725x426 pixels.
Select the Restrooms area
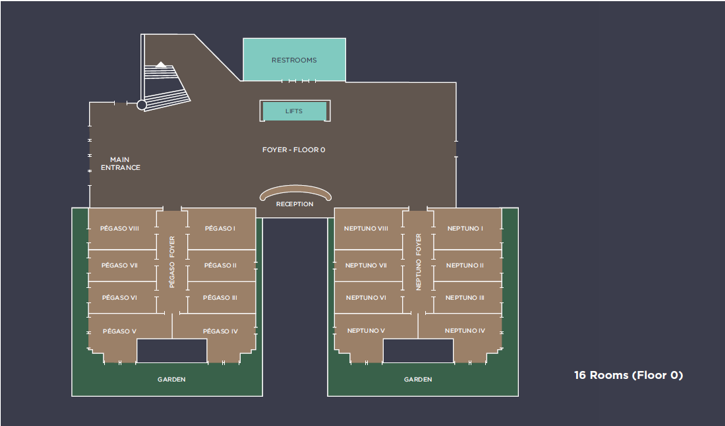coord(294,60)
